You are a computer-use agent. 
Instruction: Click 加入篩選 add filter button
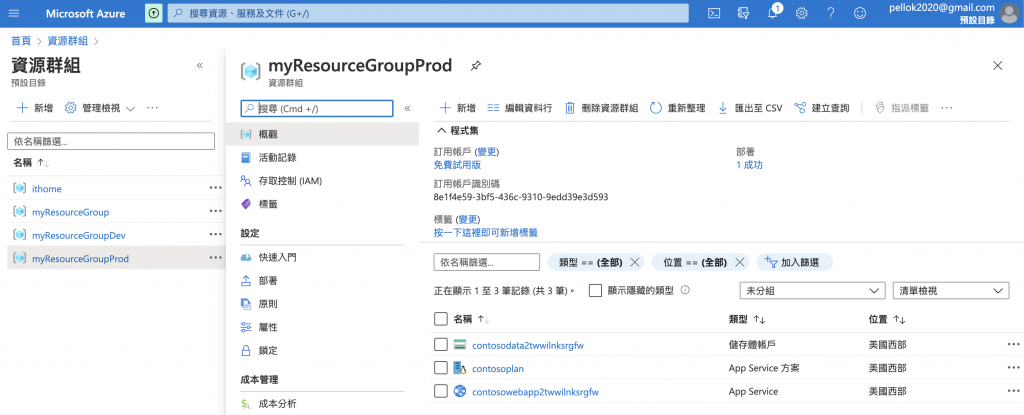pyautogui.click(x=795, y=262)
